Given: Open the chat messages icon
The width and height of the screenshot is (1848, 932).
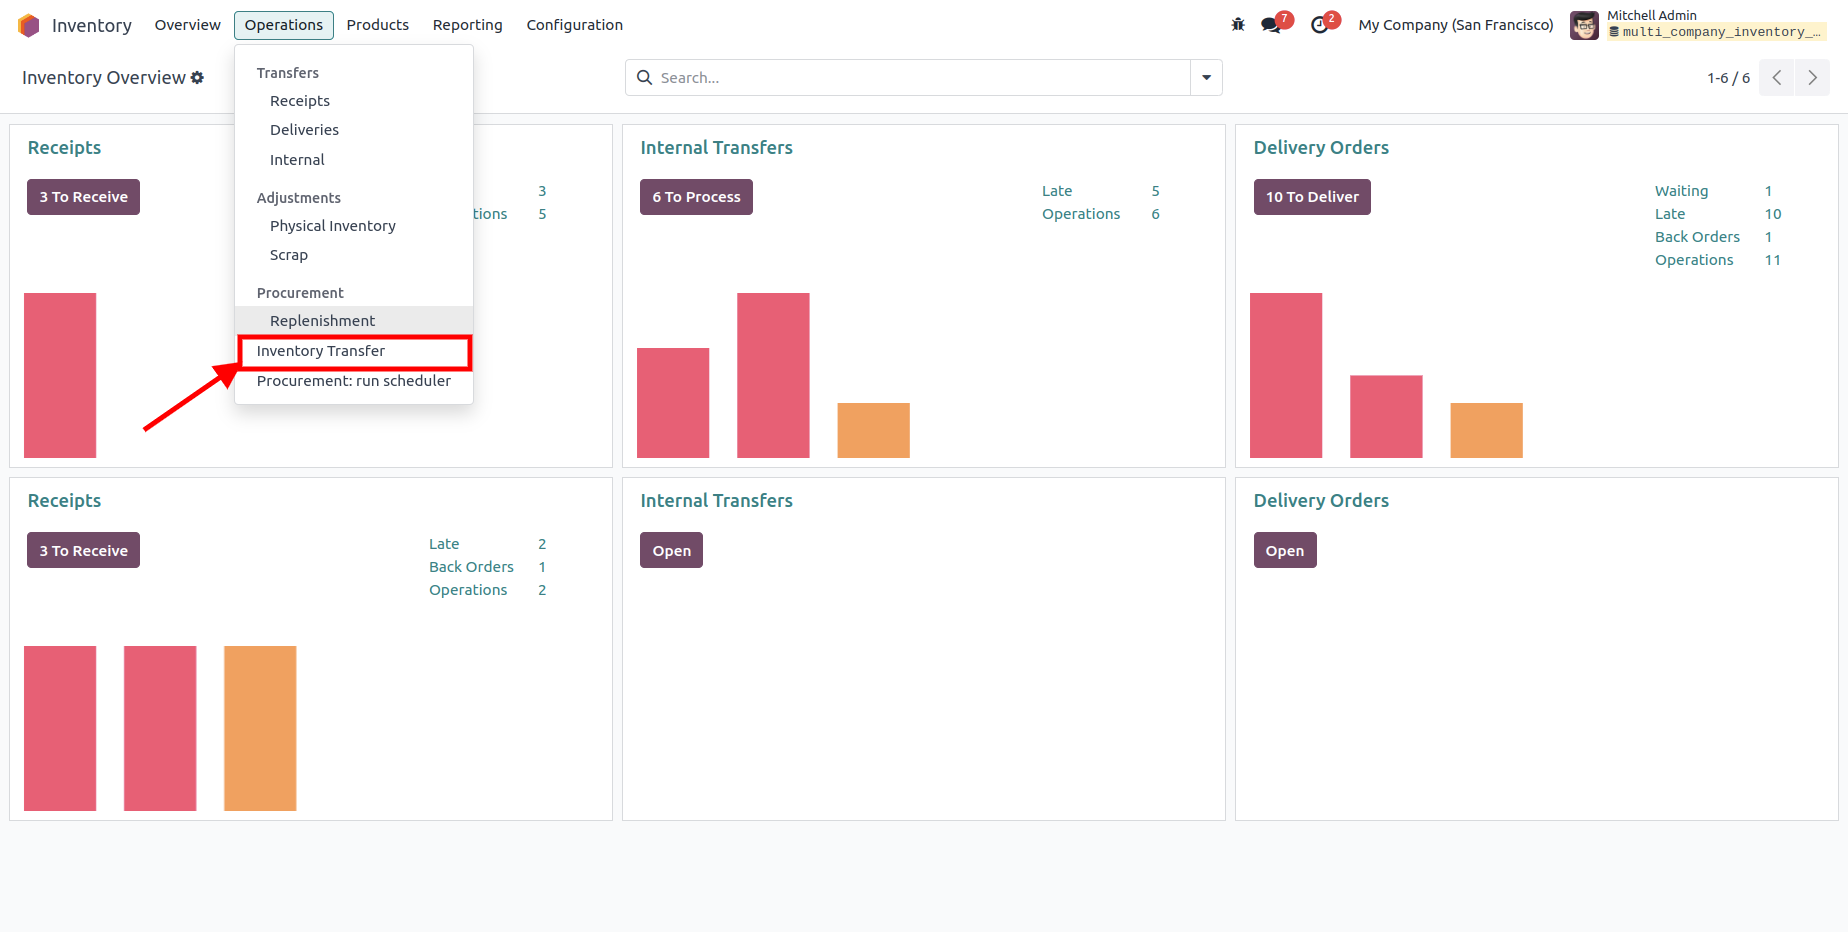Looking at the screenshot, I should (1271, 25).
